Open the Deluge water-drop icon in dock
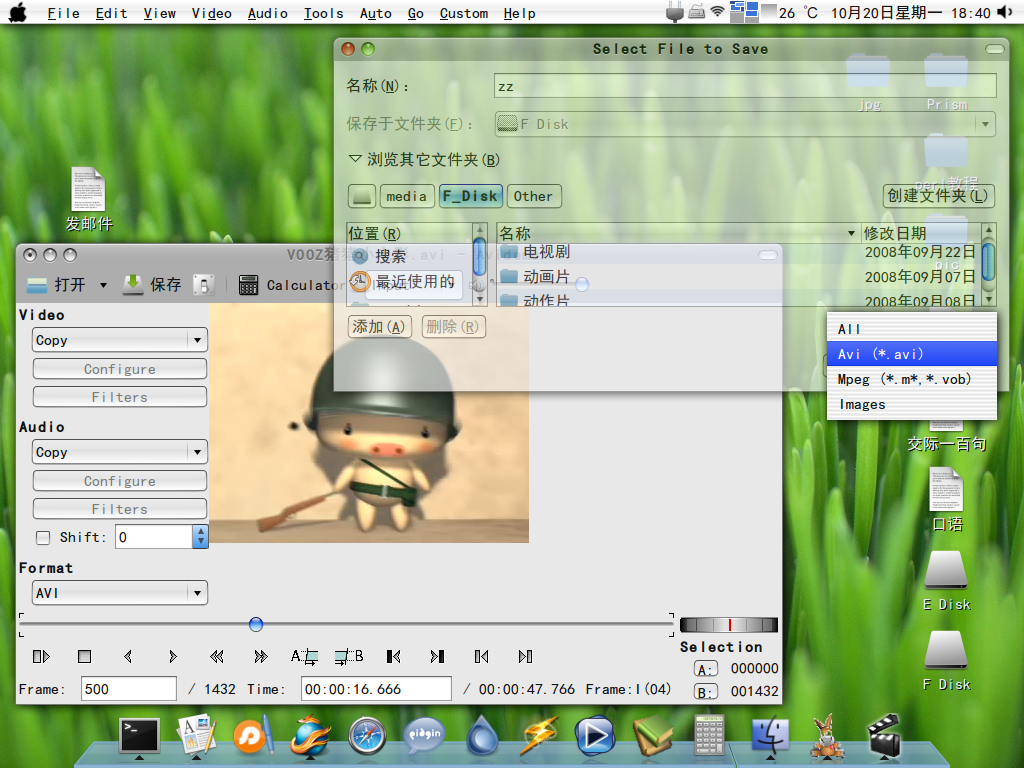This screenshot has height=768, width=1024. 482,736
